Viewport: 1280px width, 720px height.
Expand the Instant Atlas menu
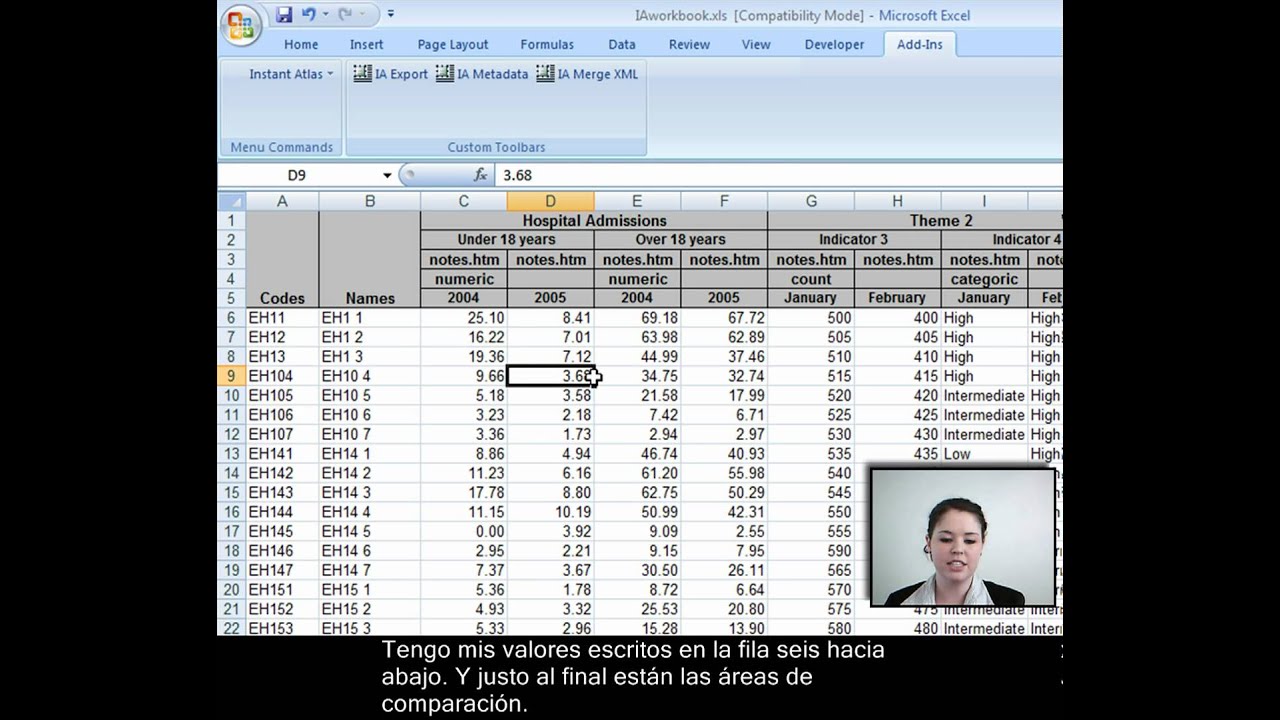pos(291,74)
